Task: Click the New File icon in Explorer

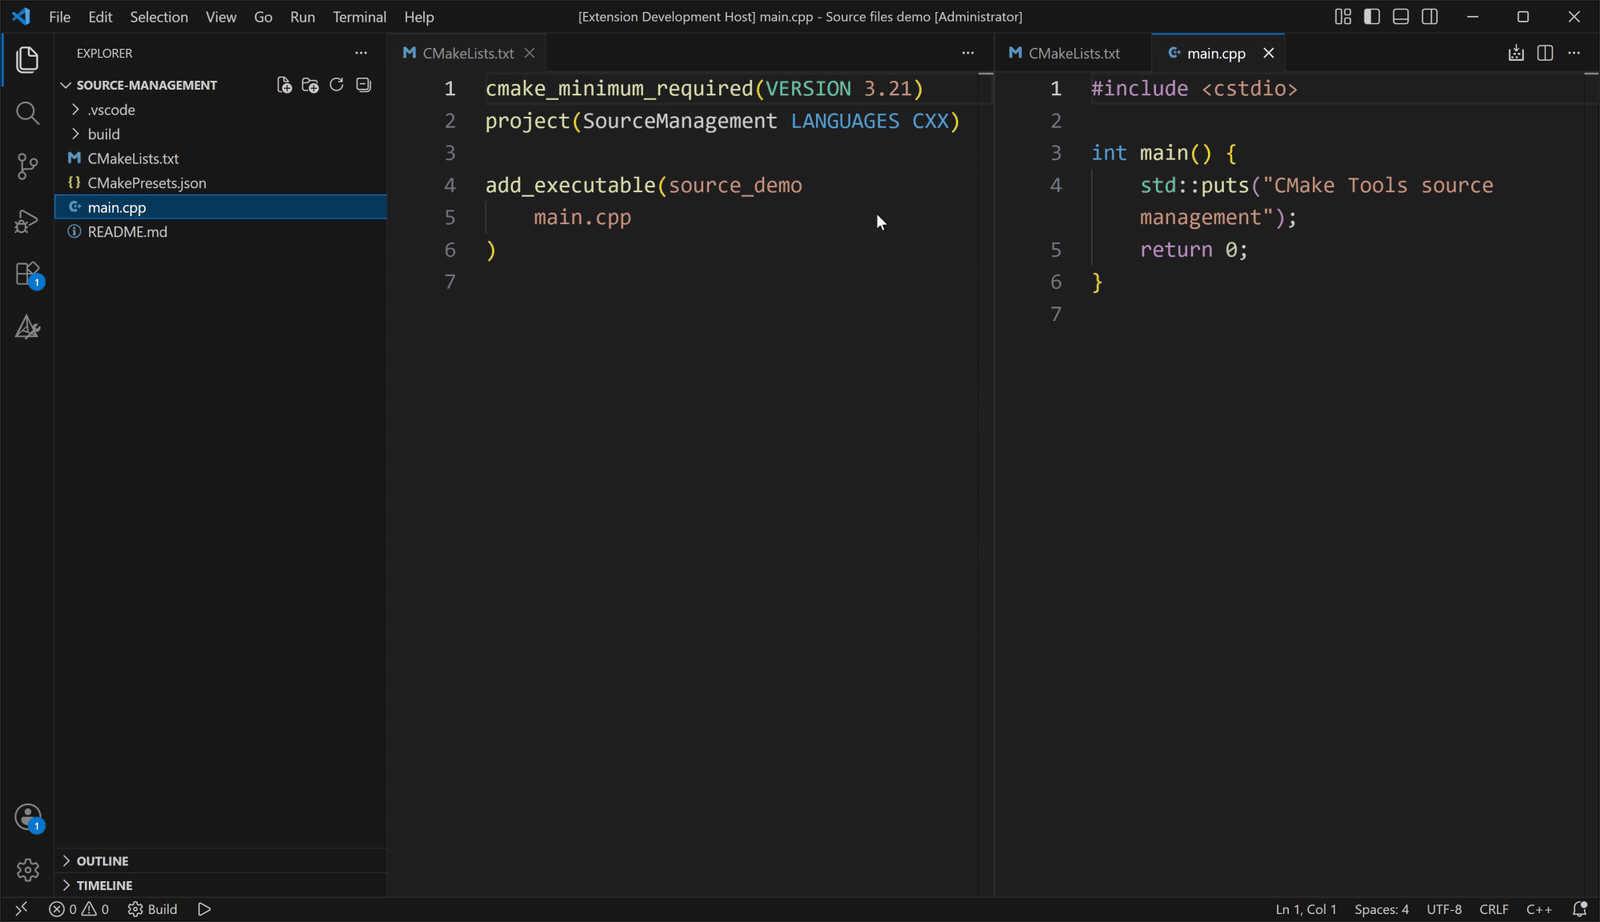Action: (284, 85)
